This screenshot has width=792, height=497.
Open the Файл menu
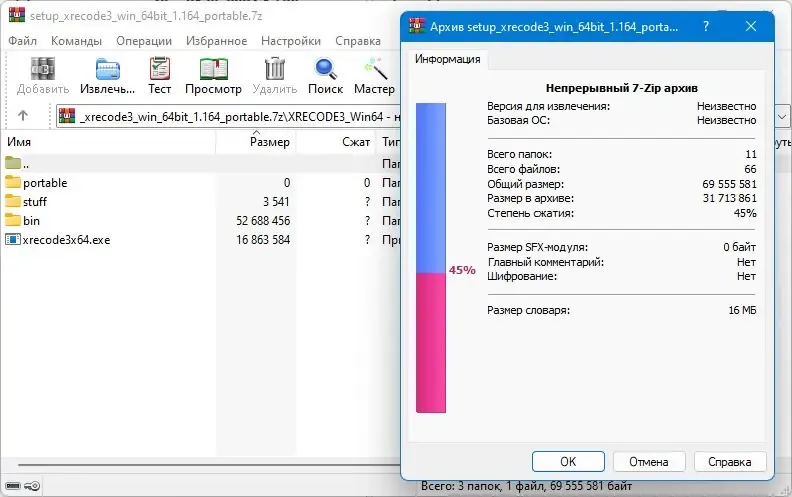coord(23,41)
